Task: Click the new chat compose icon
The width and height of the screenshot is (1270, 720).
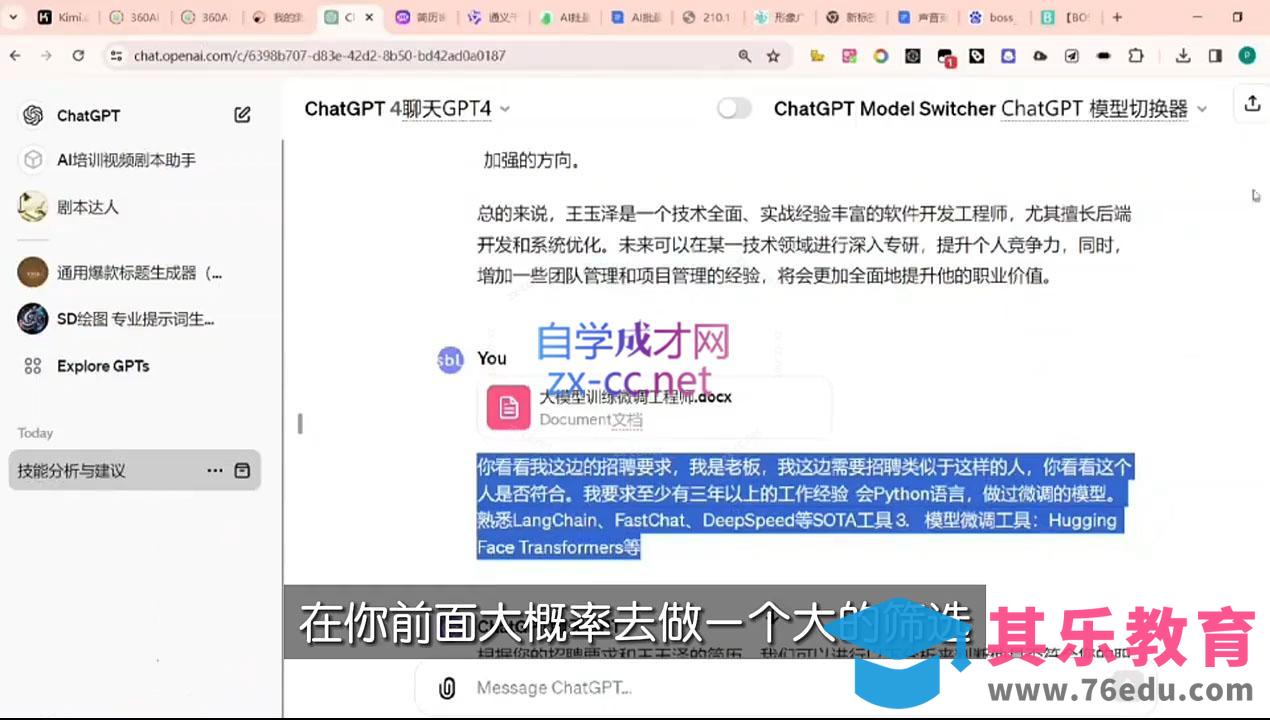Action: 242,115
